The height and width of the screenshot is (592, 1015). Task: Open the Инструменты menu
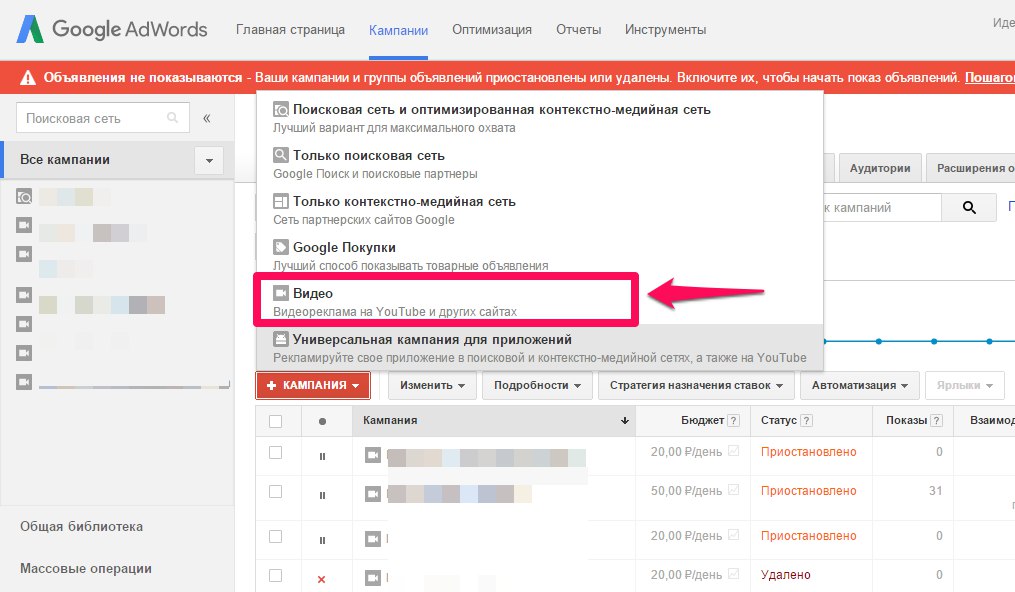coord(665,30)
